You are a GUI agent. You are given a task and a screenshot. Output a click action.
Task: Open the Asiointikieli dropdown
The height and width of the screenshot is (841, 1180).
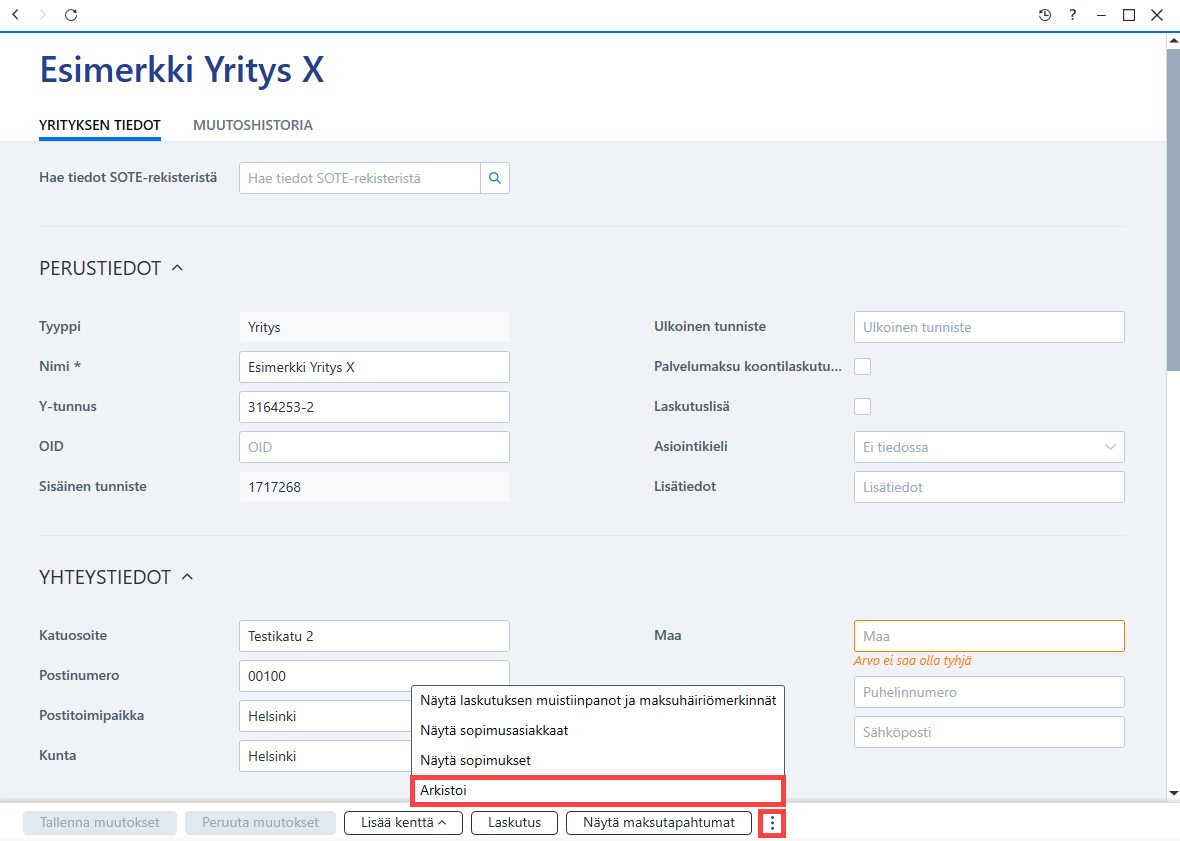[989, 447]
